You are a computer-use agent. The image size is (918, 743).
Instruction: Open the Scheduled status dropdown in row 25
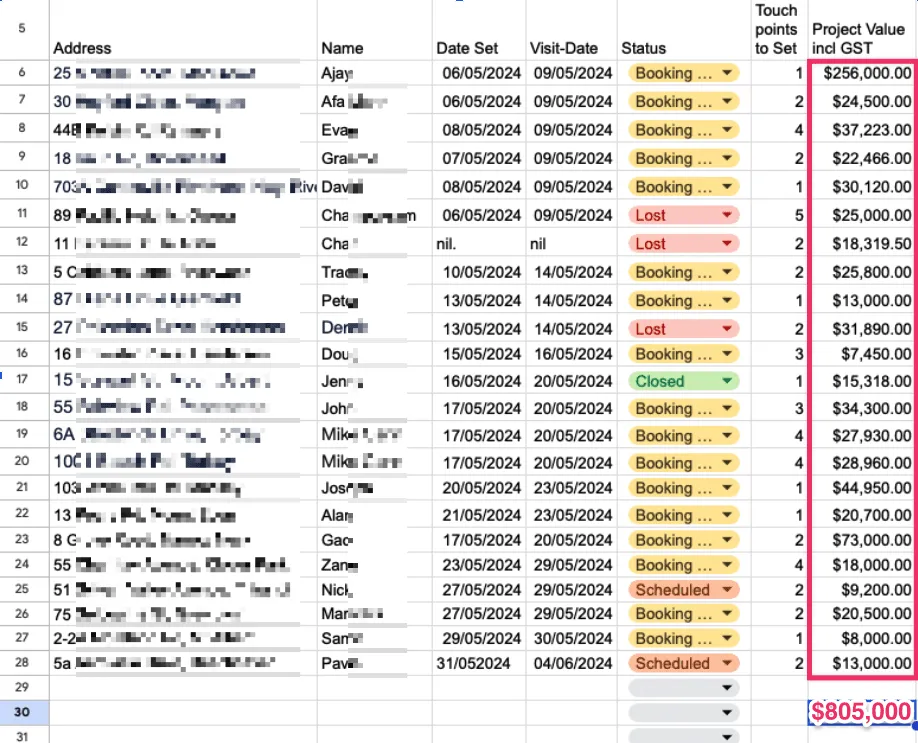pos(683,590)
